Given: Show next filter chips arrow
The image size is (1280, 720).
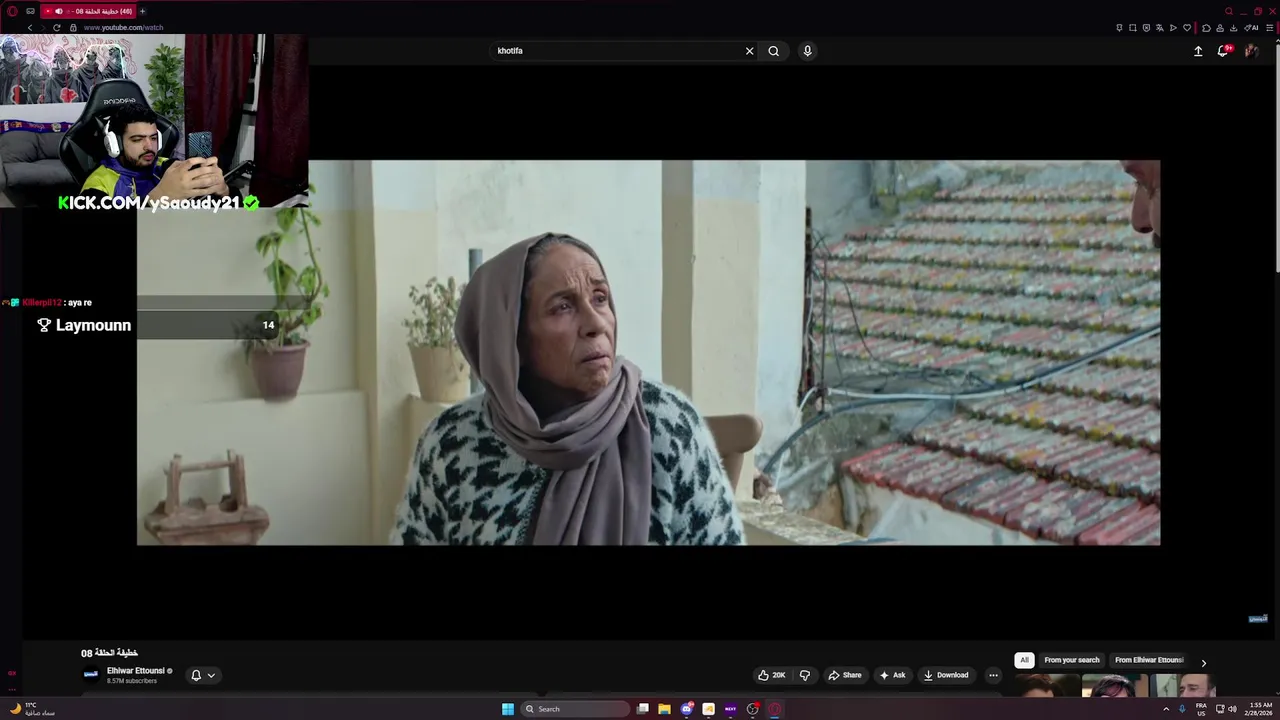Looking at the screenshot, I should pos(1203,662).
